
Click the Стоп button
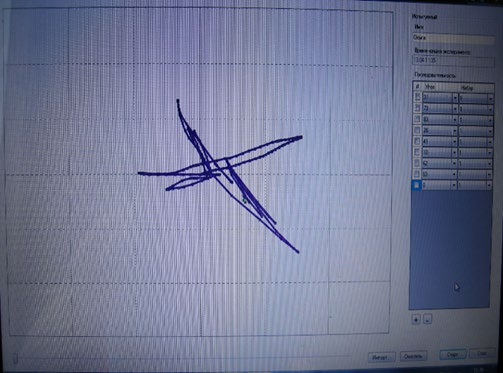(x=482, y=354)
